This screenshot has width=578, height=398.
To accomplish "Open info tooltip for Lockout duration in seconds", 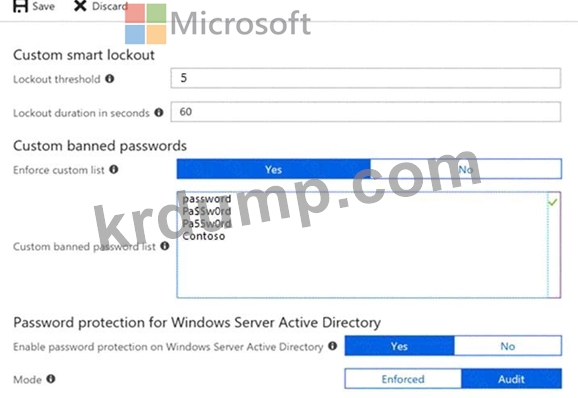I will click(159, 112).
